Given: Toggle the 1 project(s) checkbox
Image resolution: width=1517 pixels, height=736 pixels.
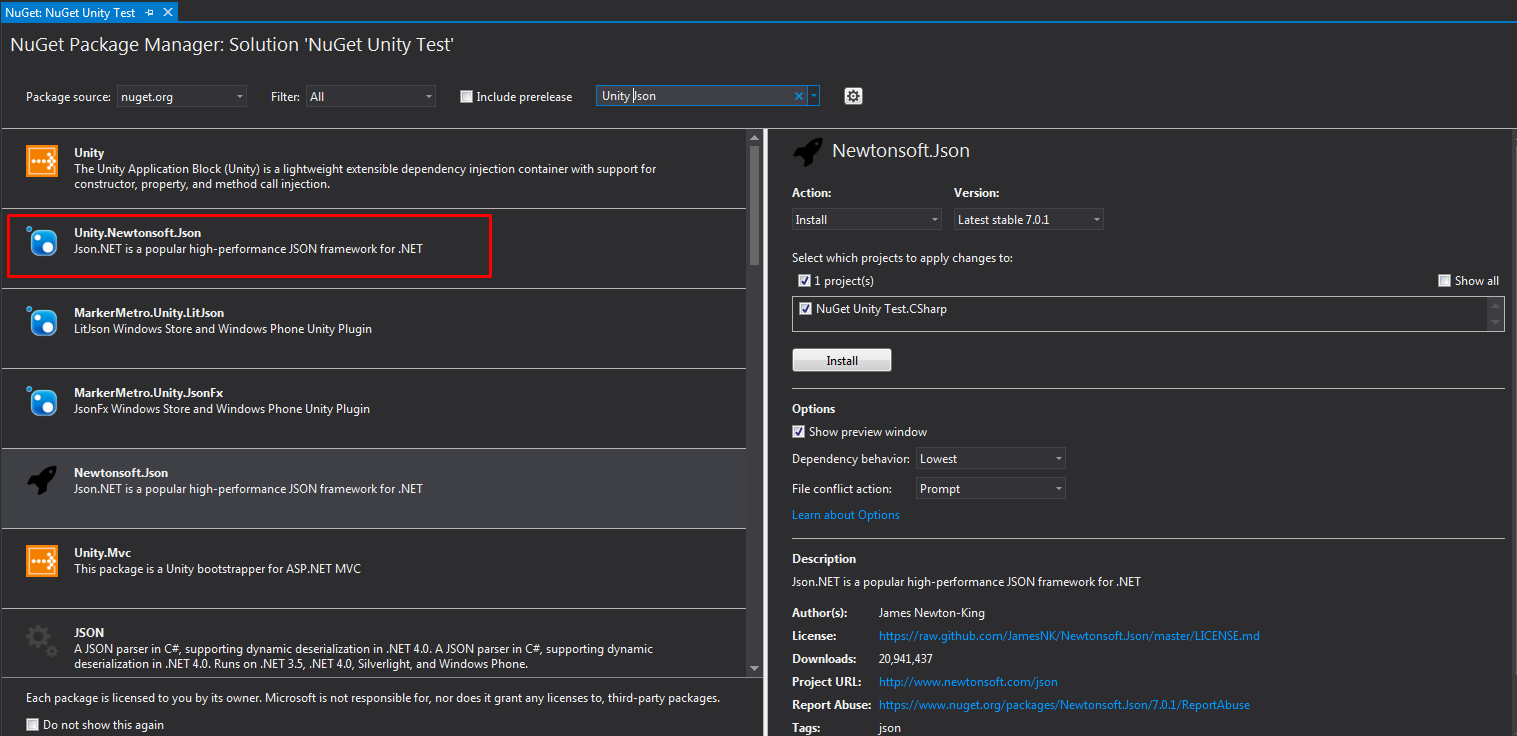Looking at the screenshot, I should [x=805, y=281].
